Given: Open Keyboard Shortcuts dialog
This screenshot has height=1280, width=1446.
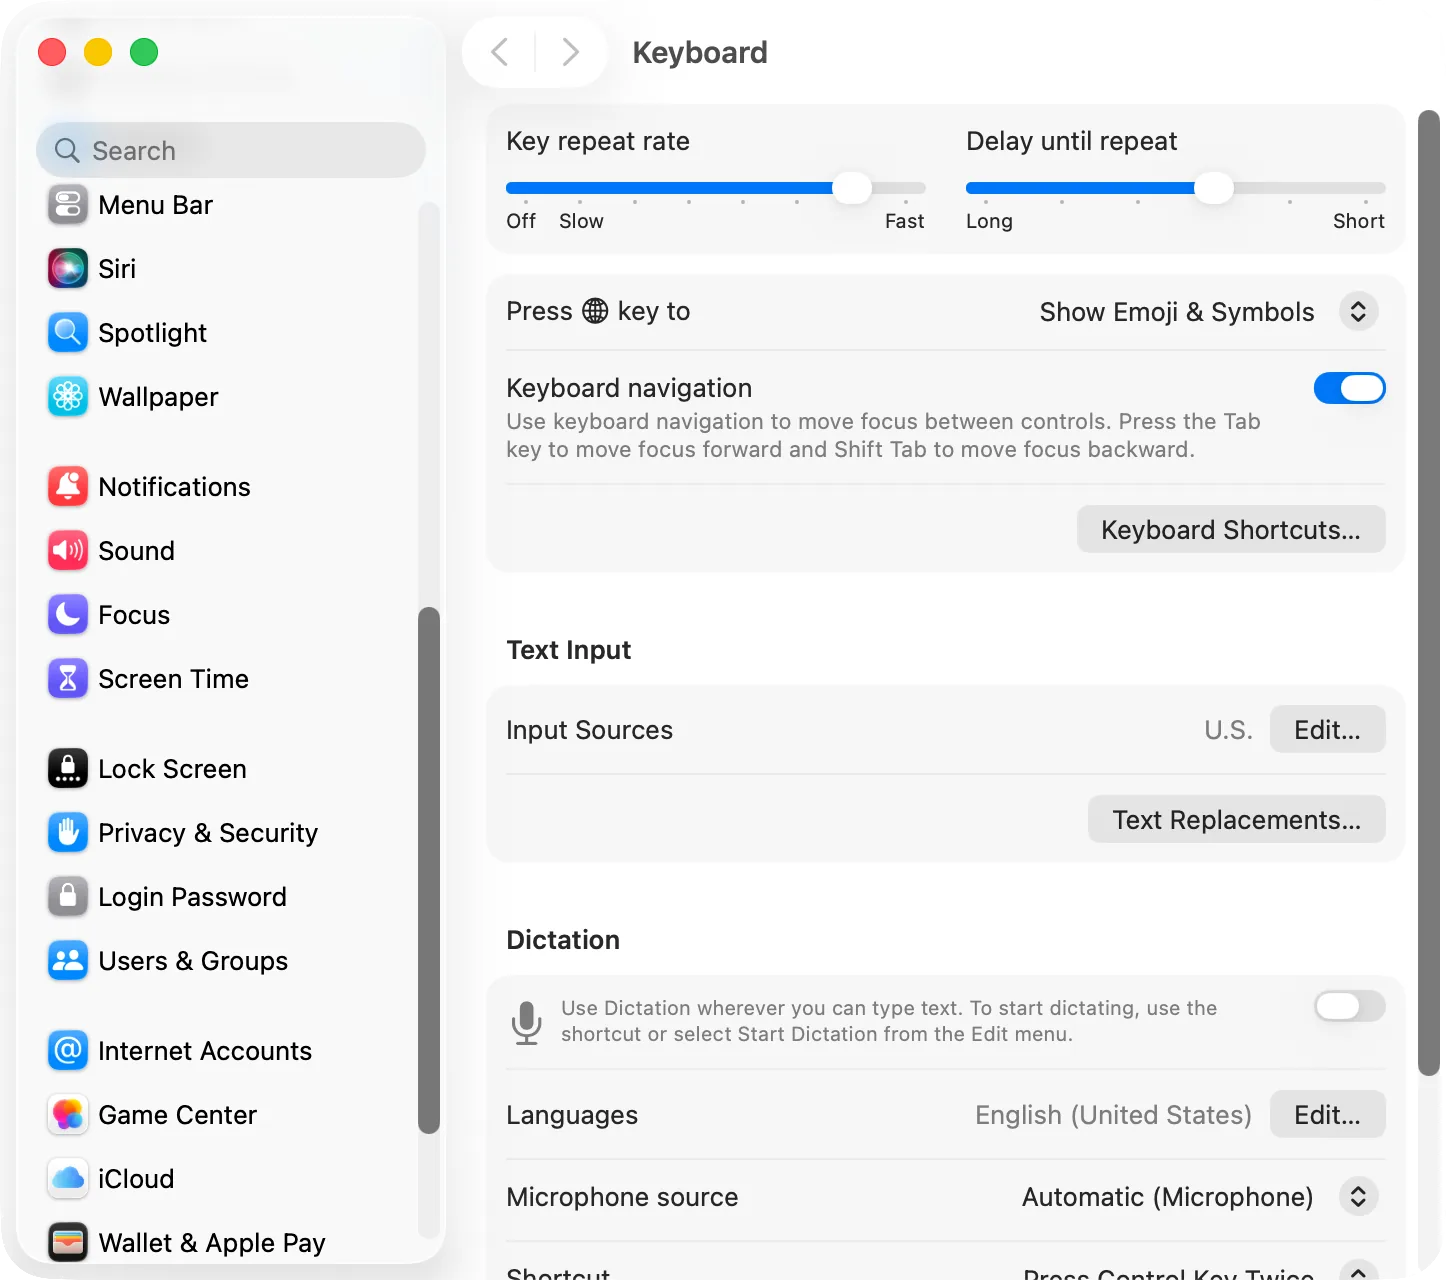Looking at the screenshot, I should [x=1231, y=529].
